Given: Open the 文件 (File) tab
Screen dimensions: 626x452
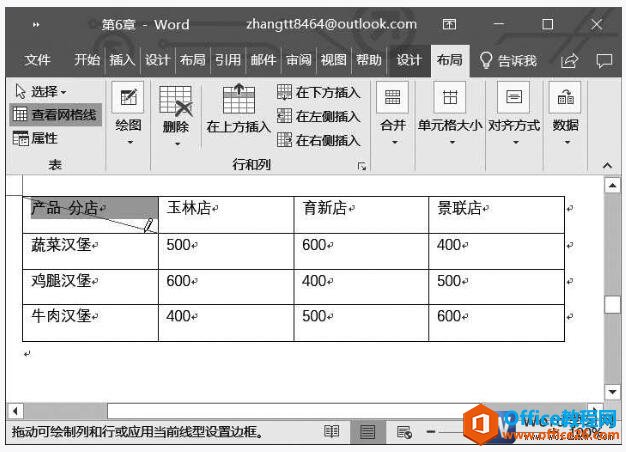Looking at the screenshot, I should [38, 60].
